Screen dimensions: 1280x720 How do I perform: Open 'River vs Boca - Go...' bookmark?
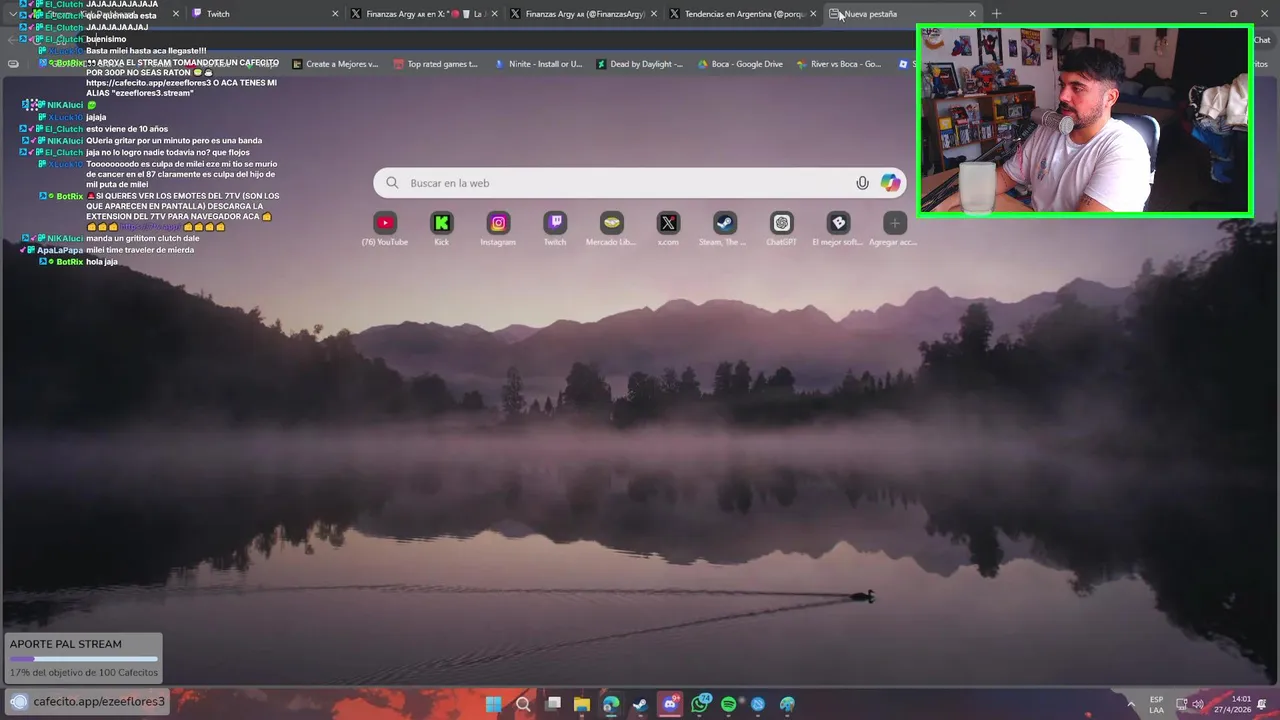click(839, 64)
